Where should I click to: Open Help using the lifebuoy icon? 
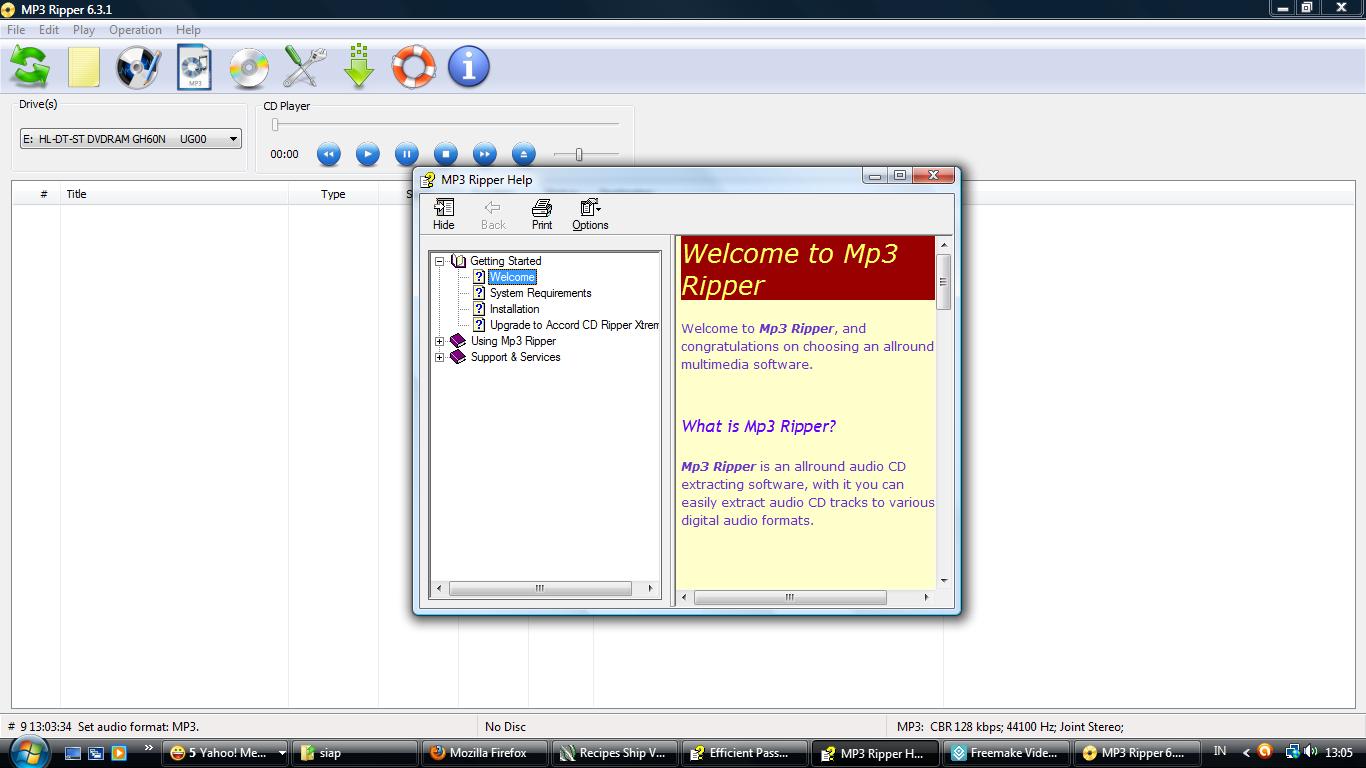[413, 66]
